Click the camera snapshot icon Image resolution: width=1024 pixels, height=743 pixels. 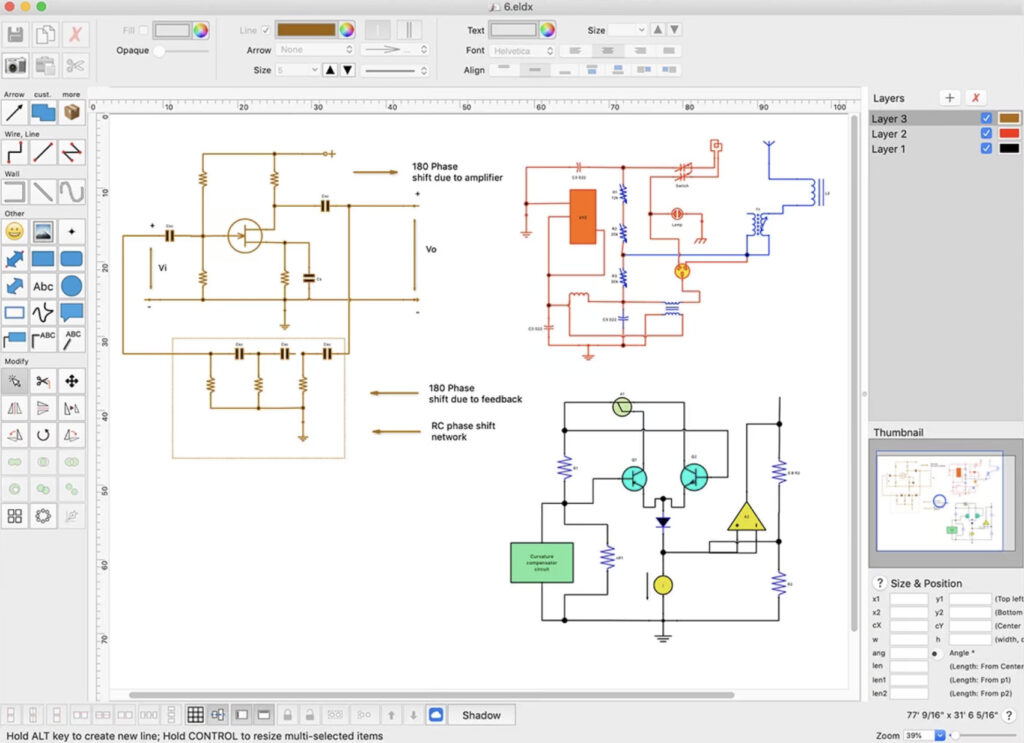click(x=15, y=65)
